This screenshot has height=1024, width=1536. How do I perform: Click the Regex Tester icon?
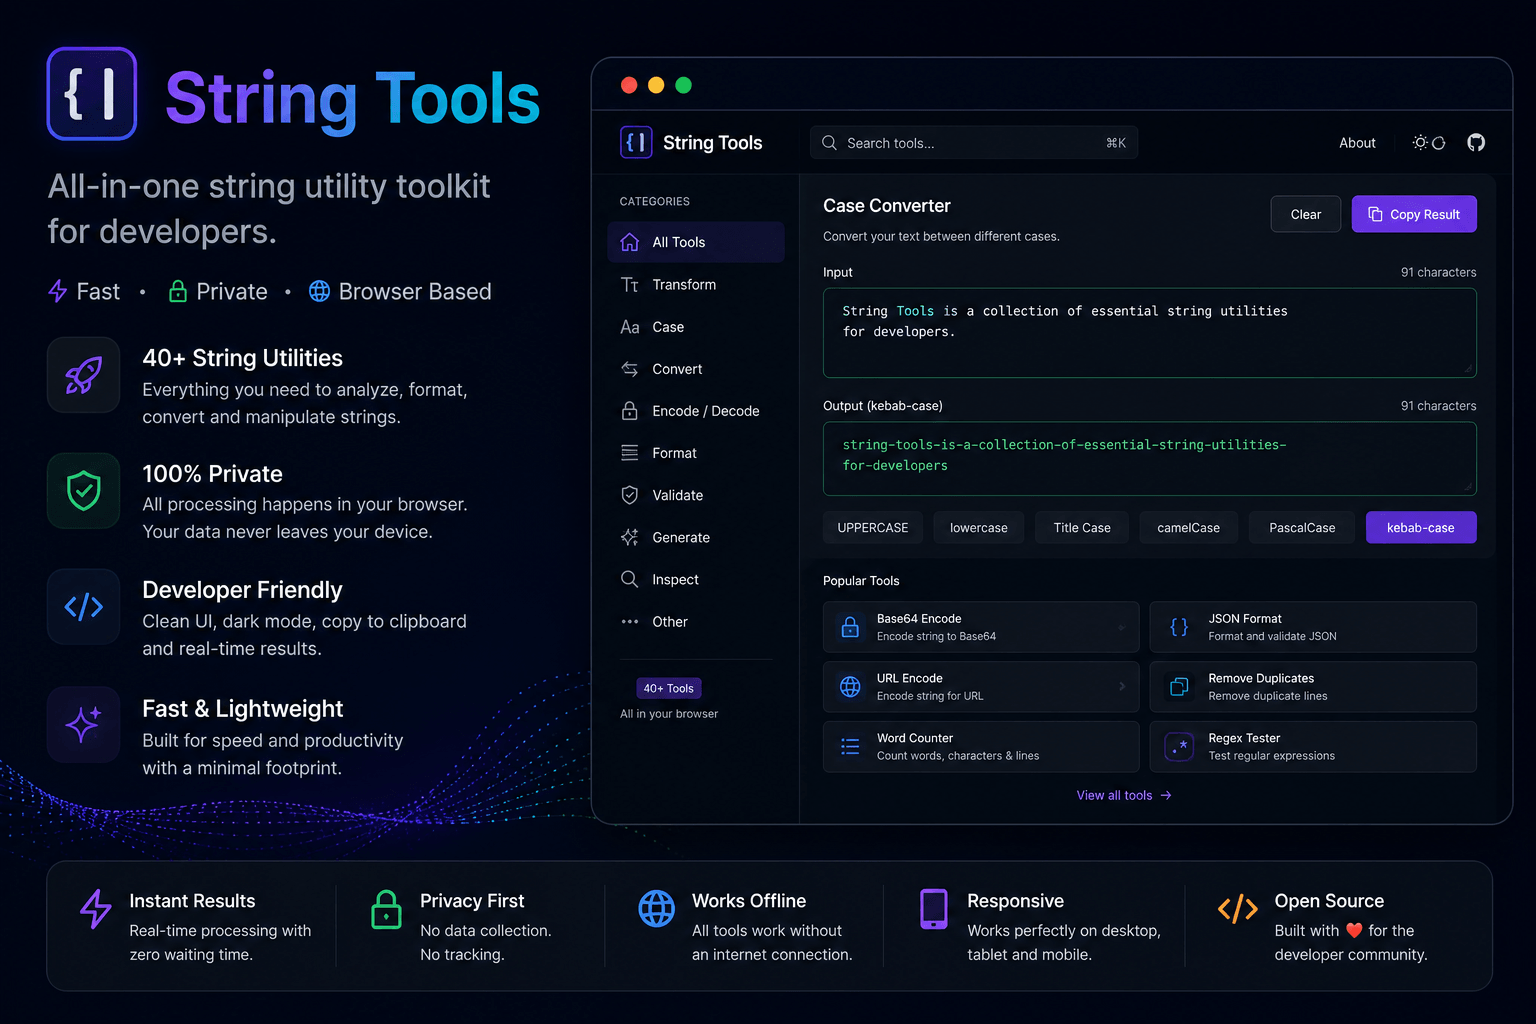pyautogui.click(x=1180, y=746)
